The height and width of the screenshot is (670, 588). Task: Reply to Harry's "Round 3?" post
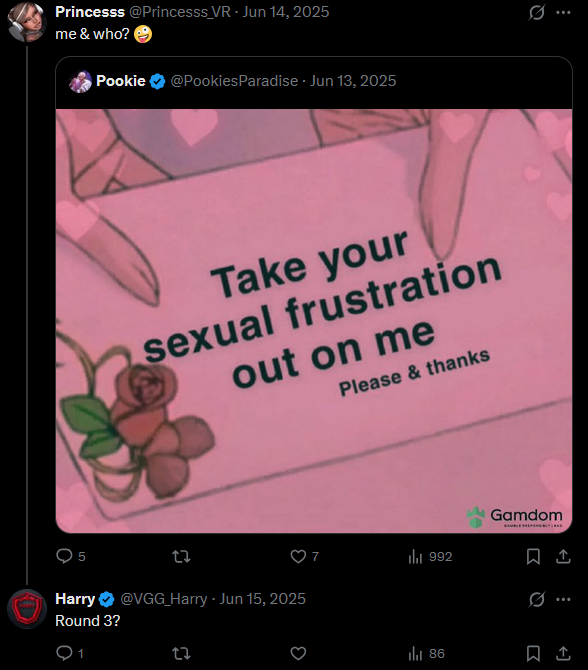pos(70,653)
